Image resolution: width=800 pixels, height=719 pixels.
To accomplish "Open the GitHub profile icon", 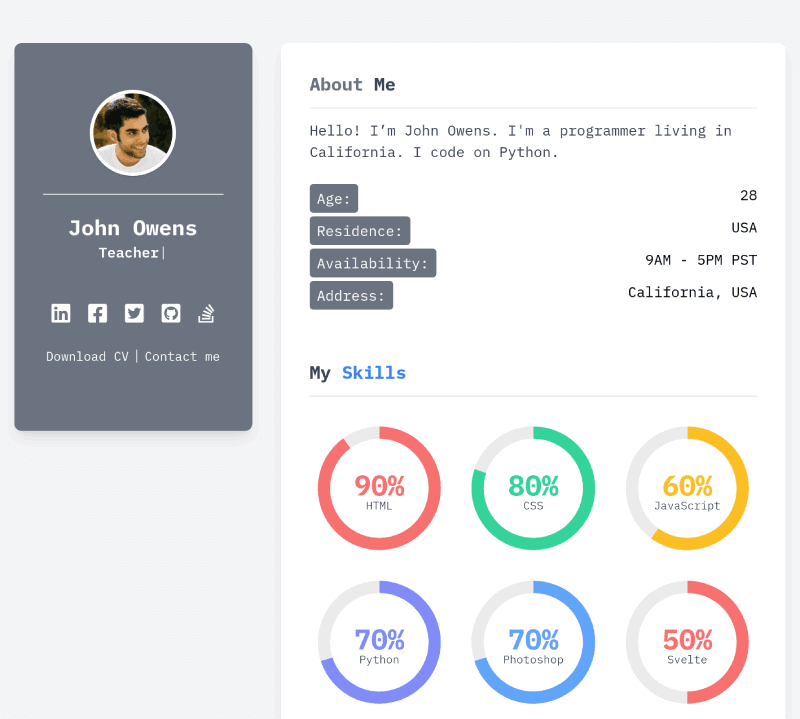I will (x=170, y=313).
